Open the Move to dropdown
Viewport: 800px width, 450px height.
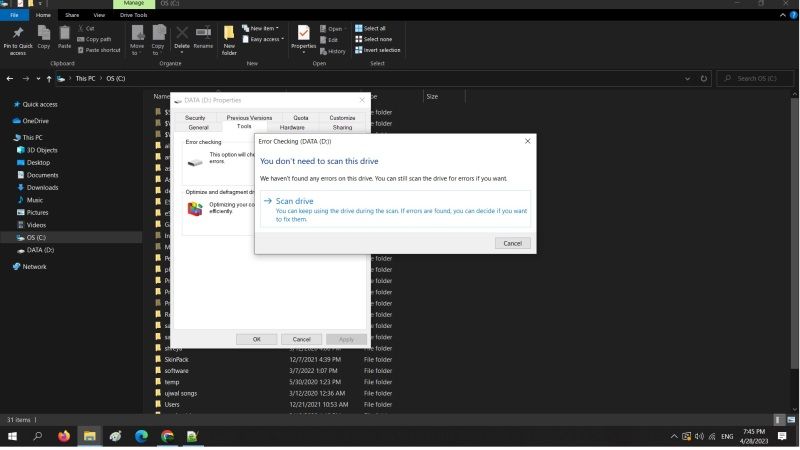pyautogui.click(x=137, y=40)
